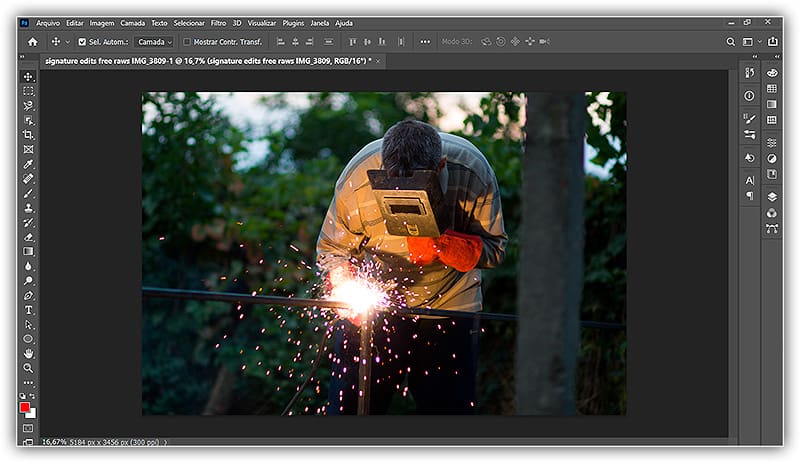800x463 pixels.
Task: Select the Pen tool
Action: tap(28, 296)
